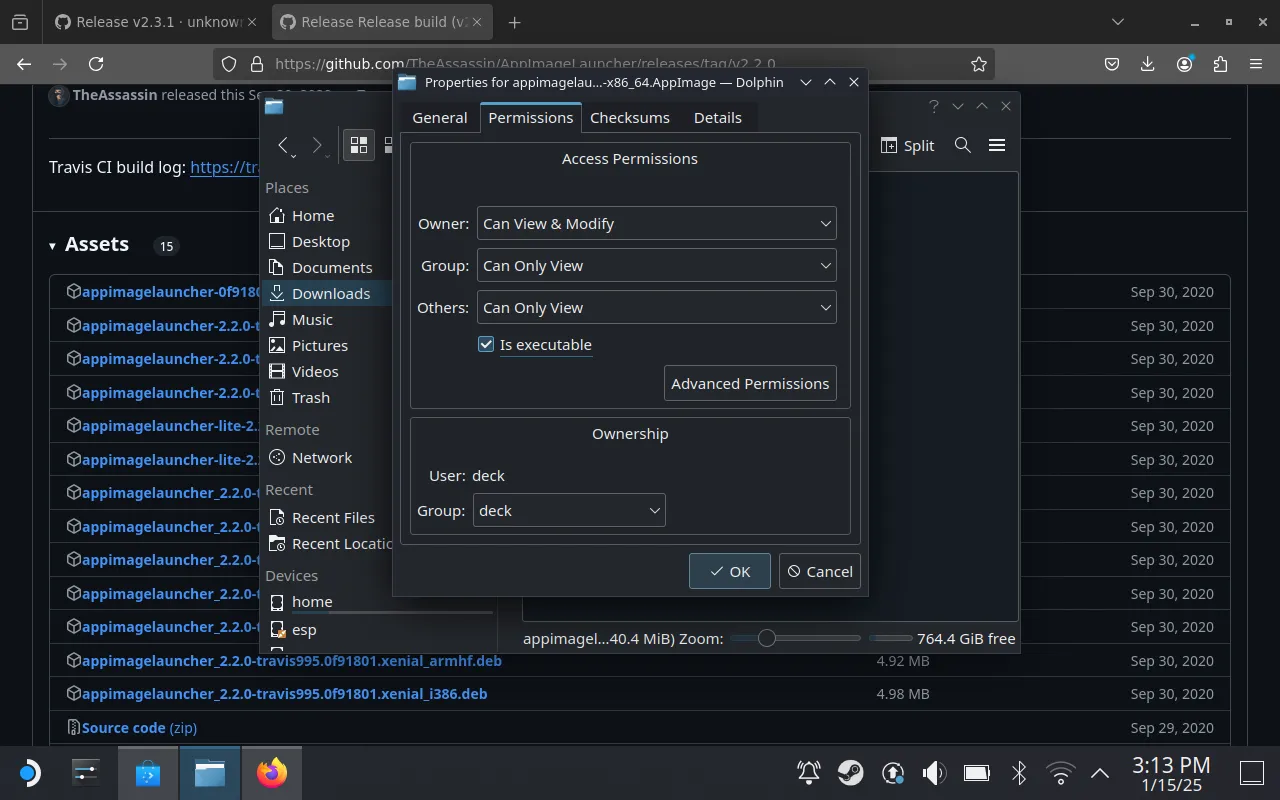The image size is (1280, 800).
Task: Open the Advanced Permissions dialog
Action: coord(750,383)
